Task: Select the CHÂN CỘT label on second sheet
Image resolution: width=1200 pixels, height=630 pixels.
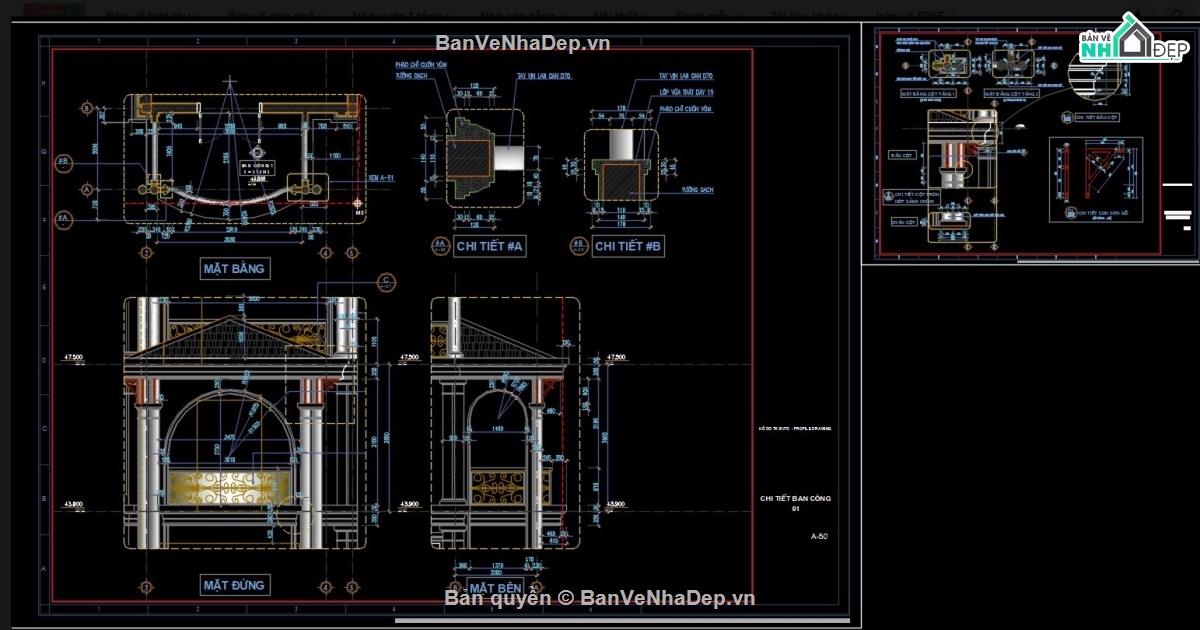Action: pyautogui.click(x=904, y=222)
